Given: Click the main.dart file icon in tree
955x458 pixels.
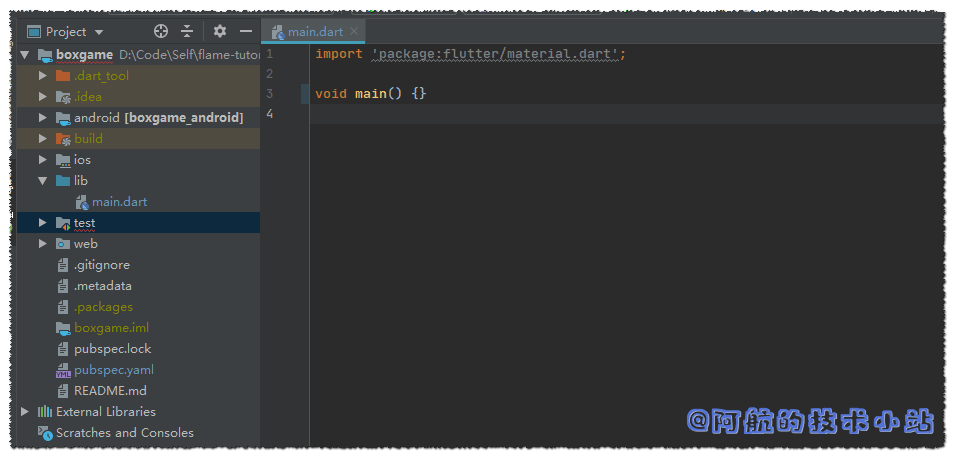Looking at the screenshot, I should click(82, 202).
